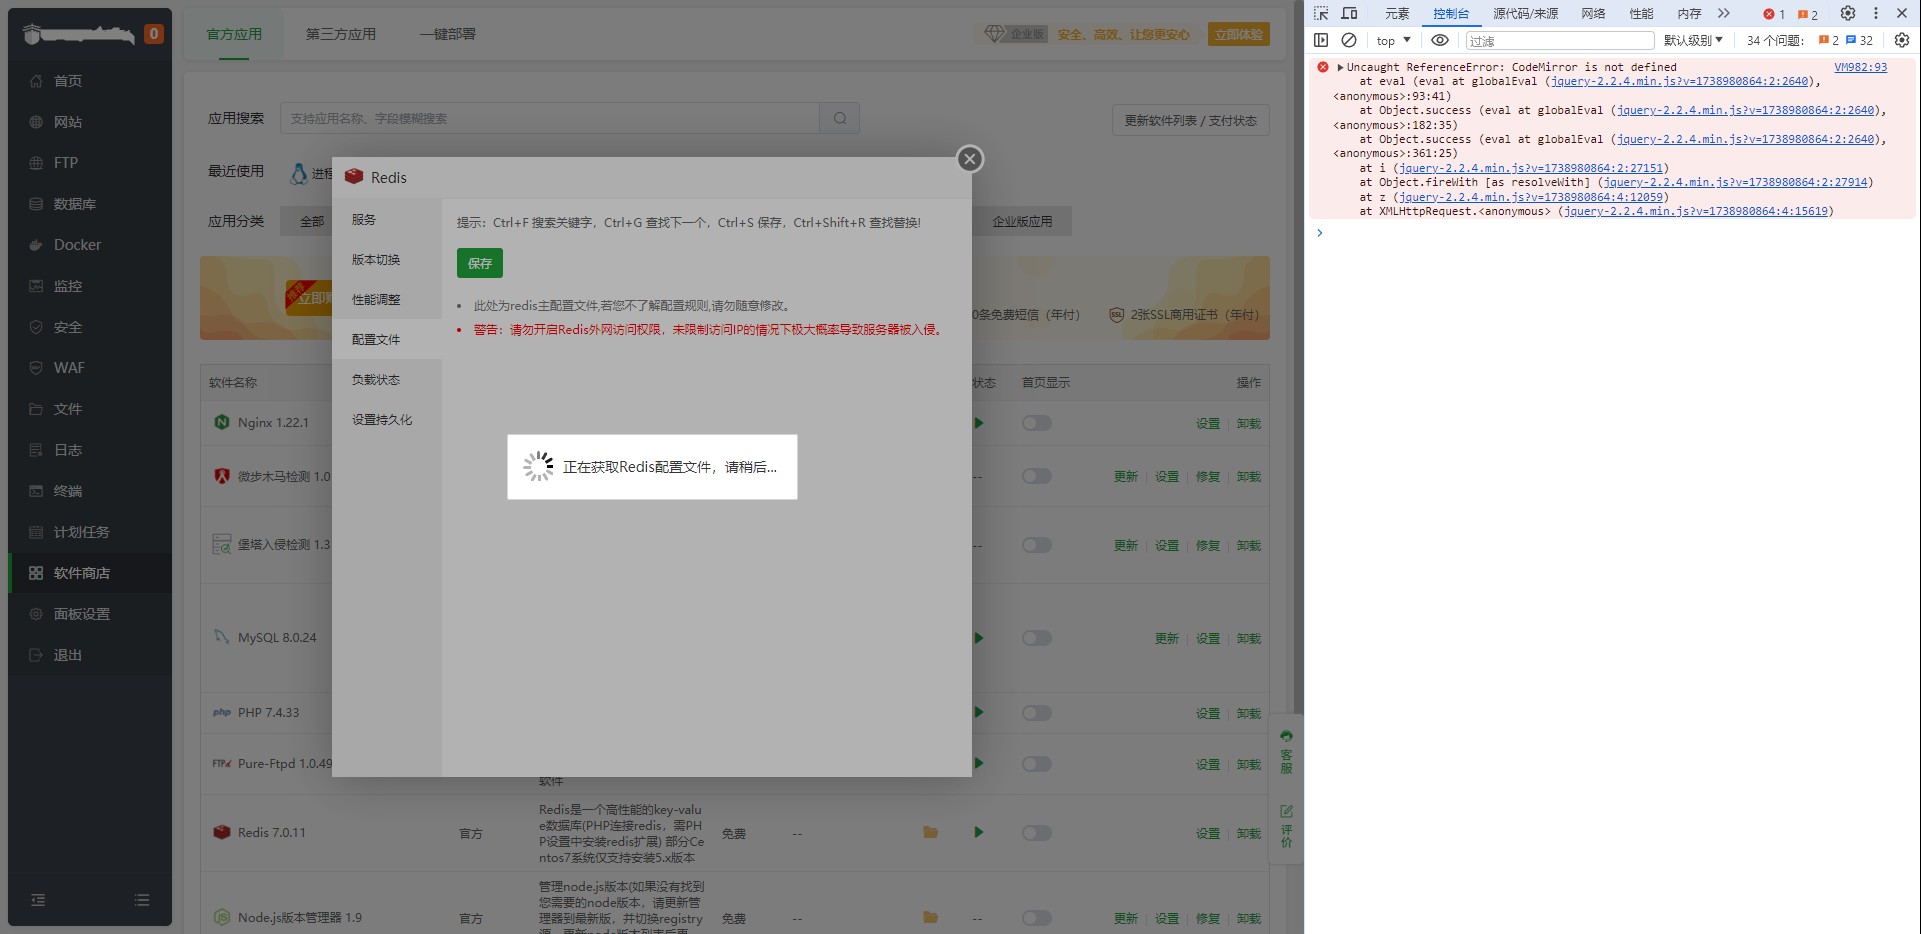Click the console 过滤 filter field
1921x934 pixels.
[x=1560, y=40]
